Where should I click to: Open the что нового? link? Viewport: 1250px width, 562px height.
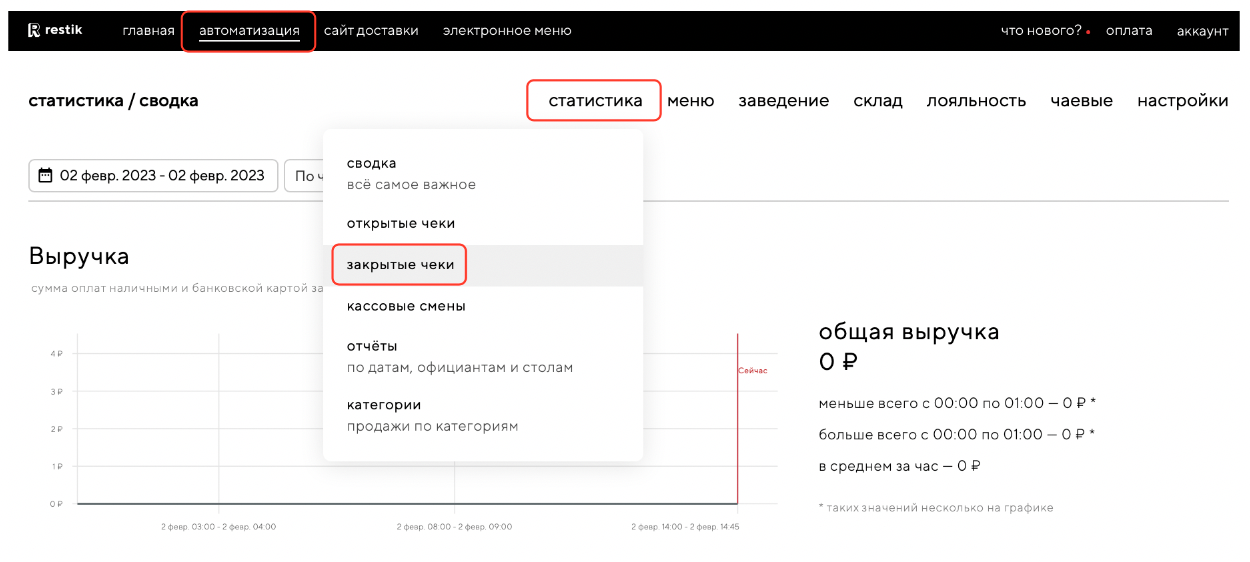click(x=1041, y=31)
